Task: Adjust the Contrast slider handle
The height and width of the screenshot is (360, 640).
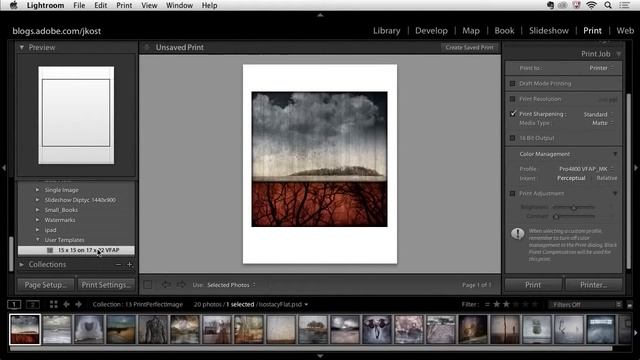Action: (556, 217)
